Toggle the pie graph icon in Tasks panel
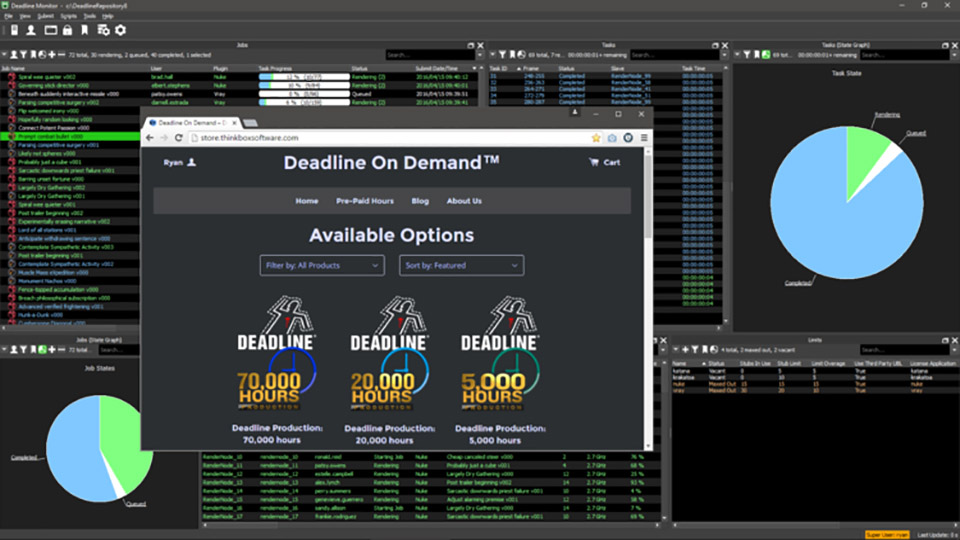Viewport: 960px width, 540px height. 521,55
